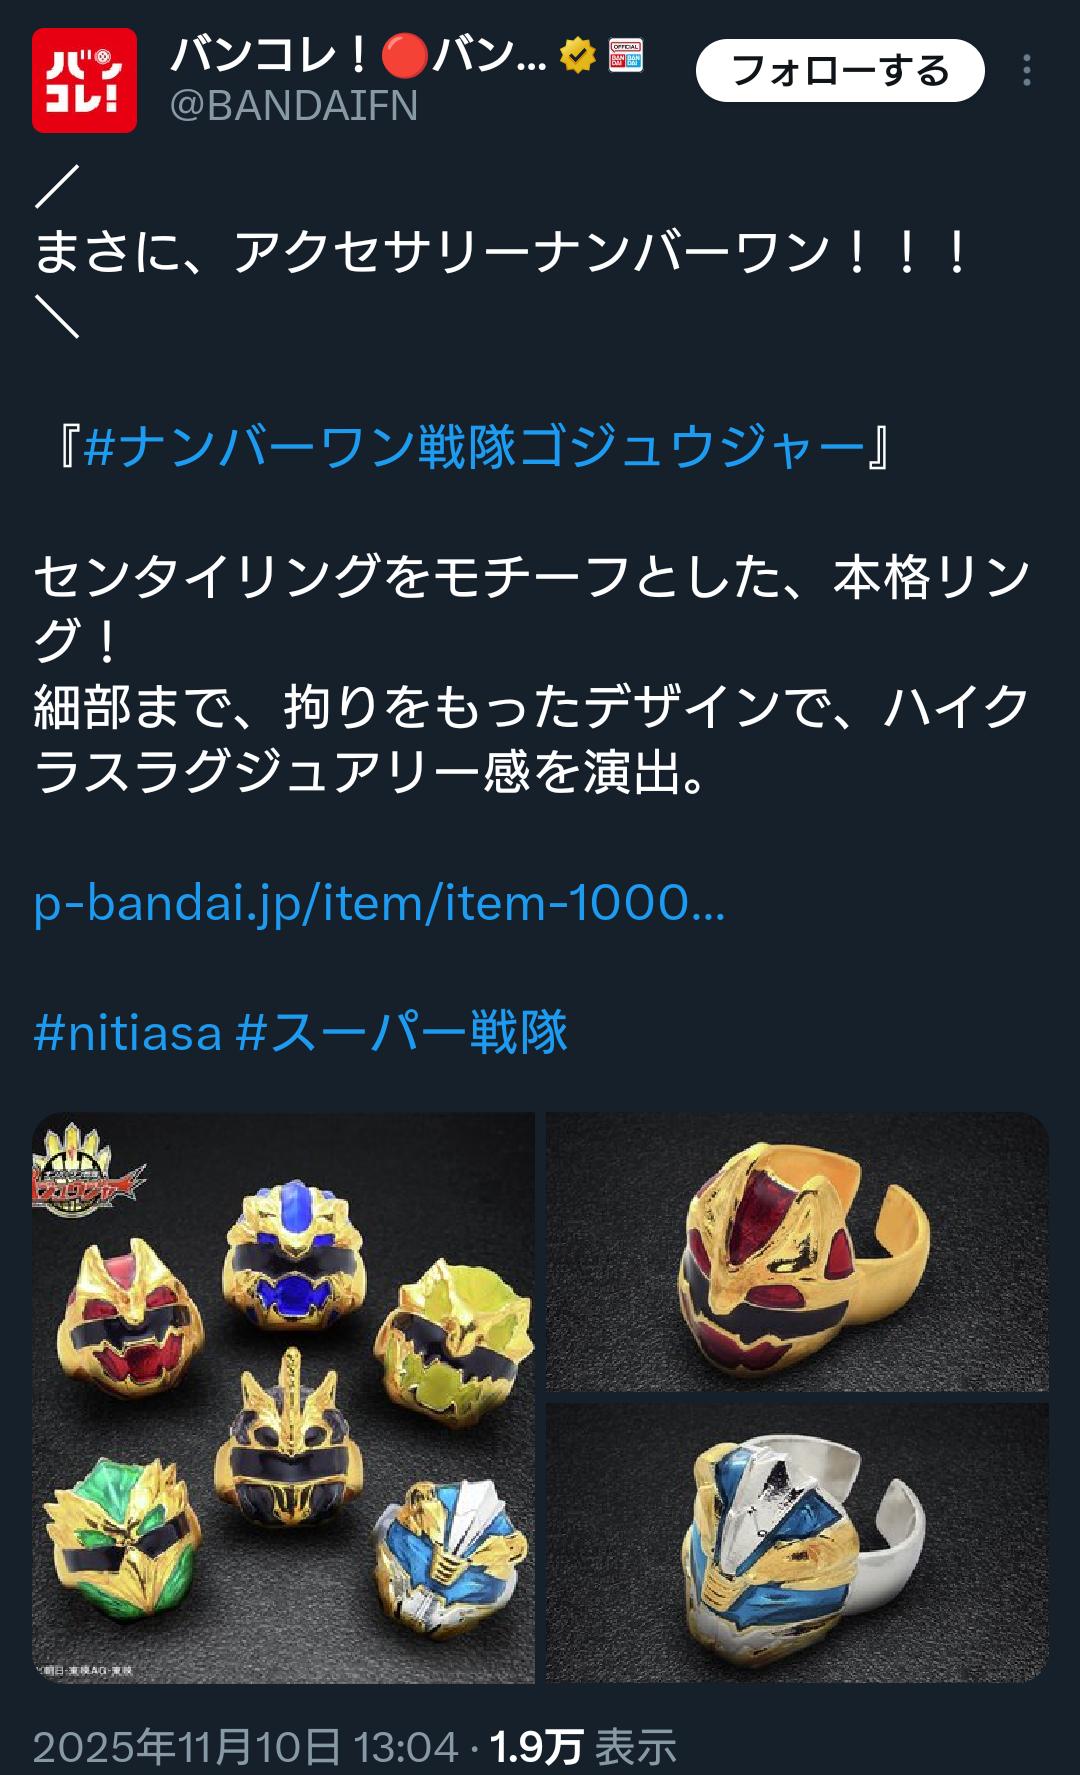Screen dimensions: 1080x1775
Task: Click the Bandai official affiliate badge
Action: pyautogui.click(x=626, y=55)
